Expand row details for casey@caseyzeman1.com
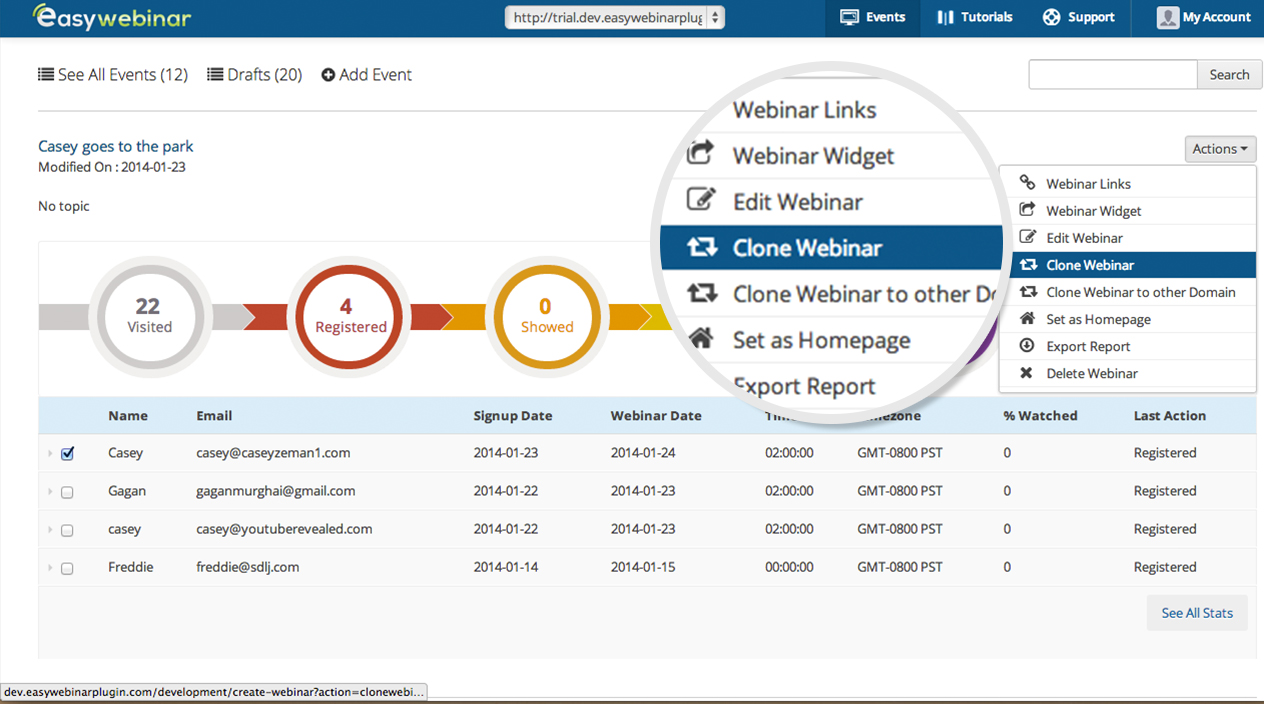 tap(50, 454)
